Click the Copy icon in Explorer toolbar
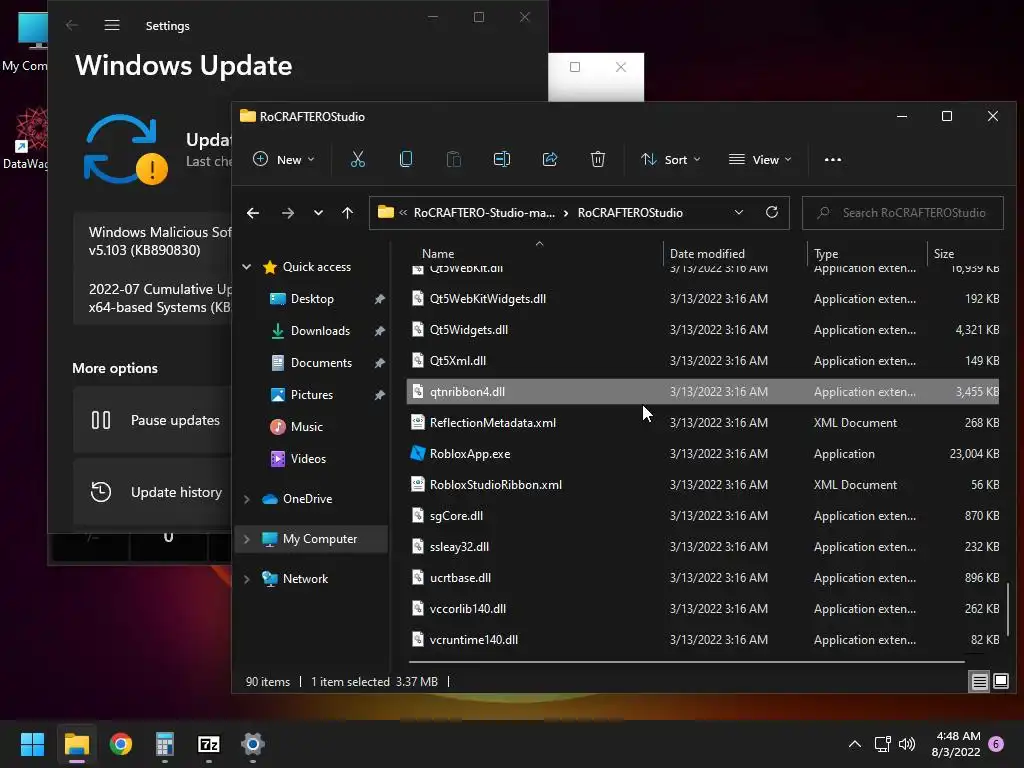The width and height of the screenshot is (1024, 768). (x=406, y=159)
